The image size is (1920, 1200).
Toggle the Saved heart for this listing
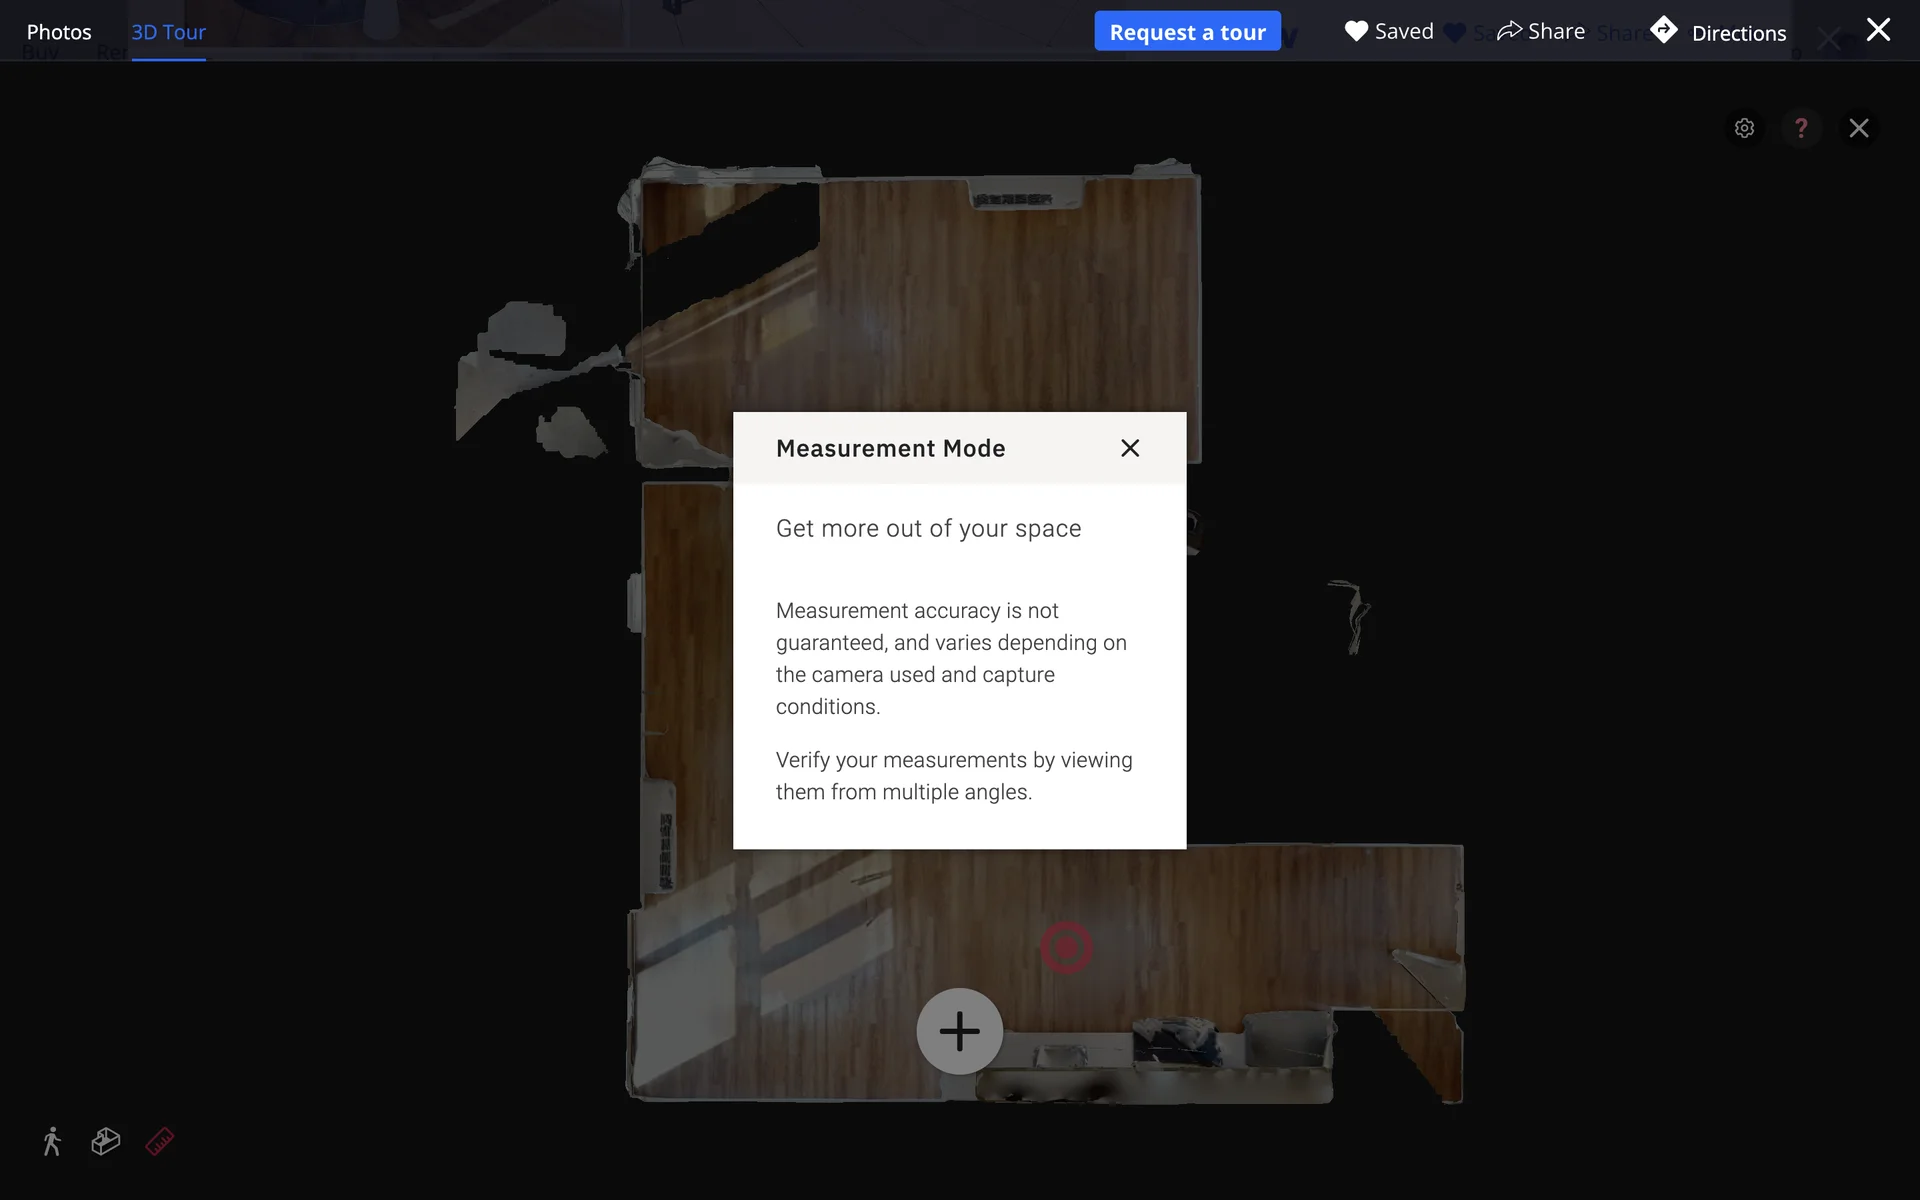[1389, 32]
